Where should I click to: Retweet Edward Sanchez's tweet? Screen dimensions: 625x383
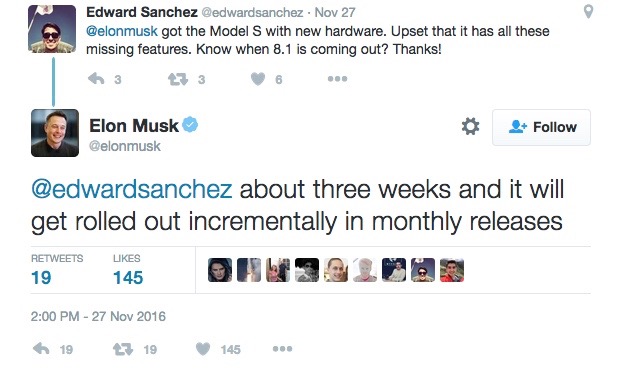pos(178,79)
